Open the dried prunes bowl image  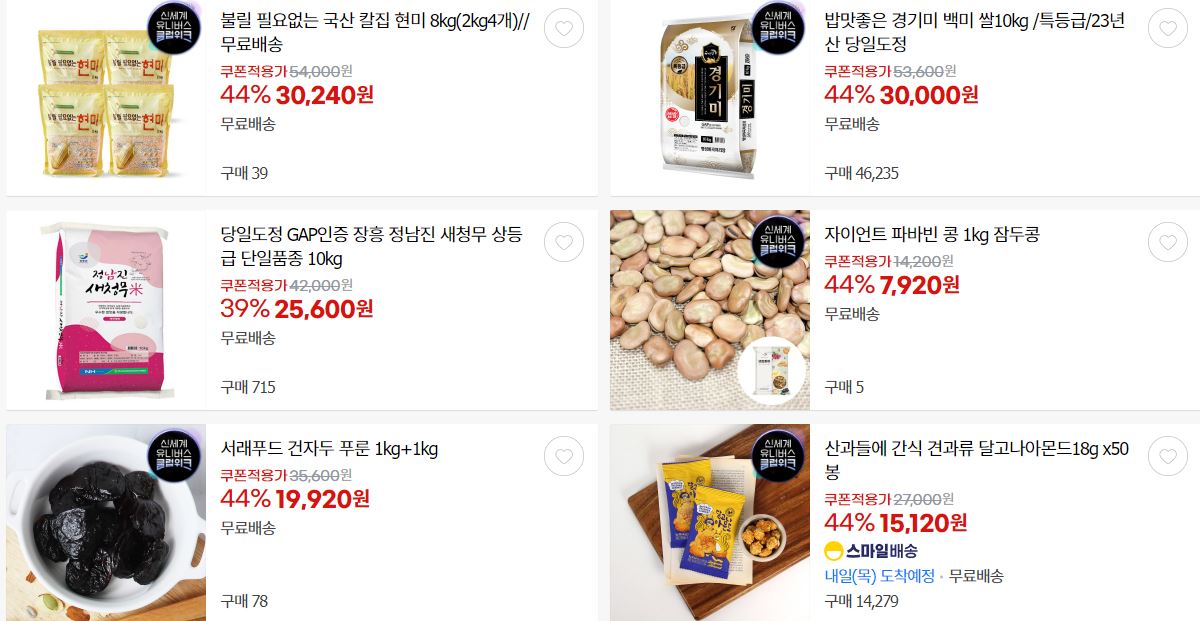[106, 522]
